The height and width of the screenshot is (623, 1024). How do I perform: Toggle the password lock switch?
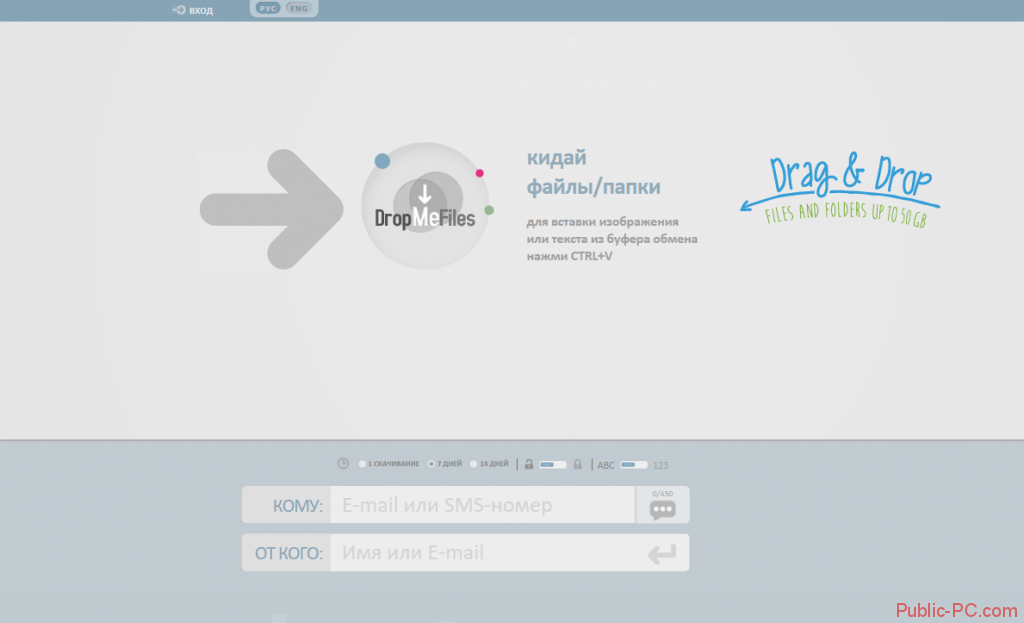[553, 464]
